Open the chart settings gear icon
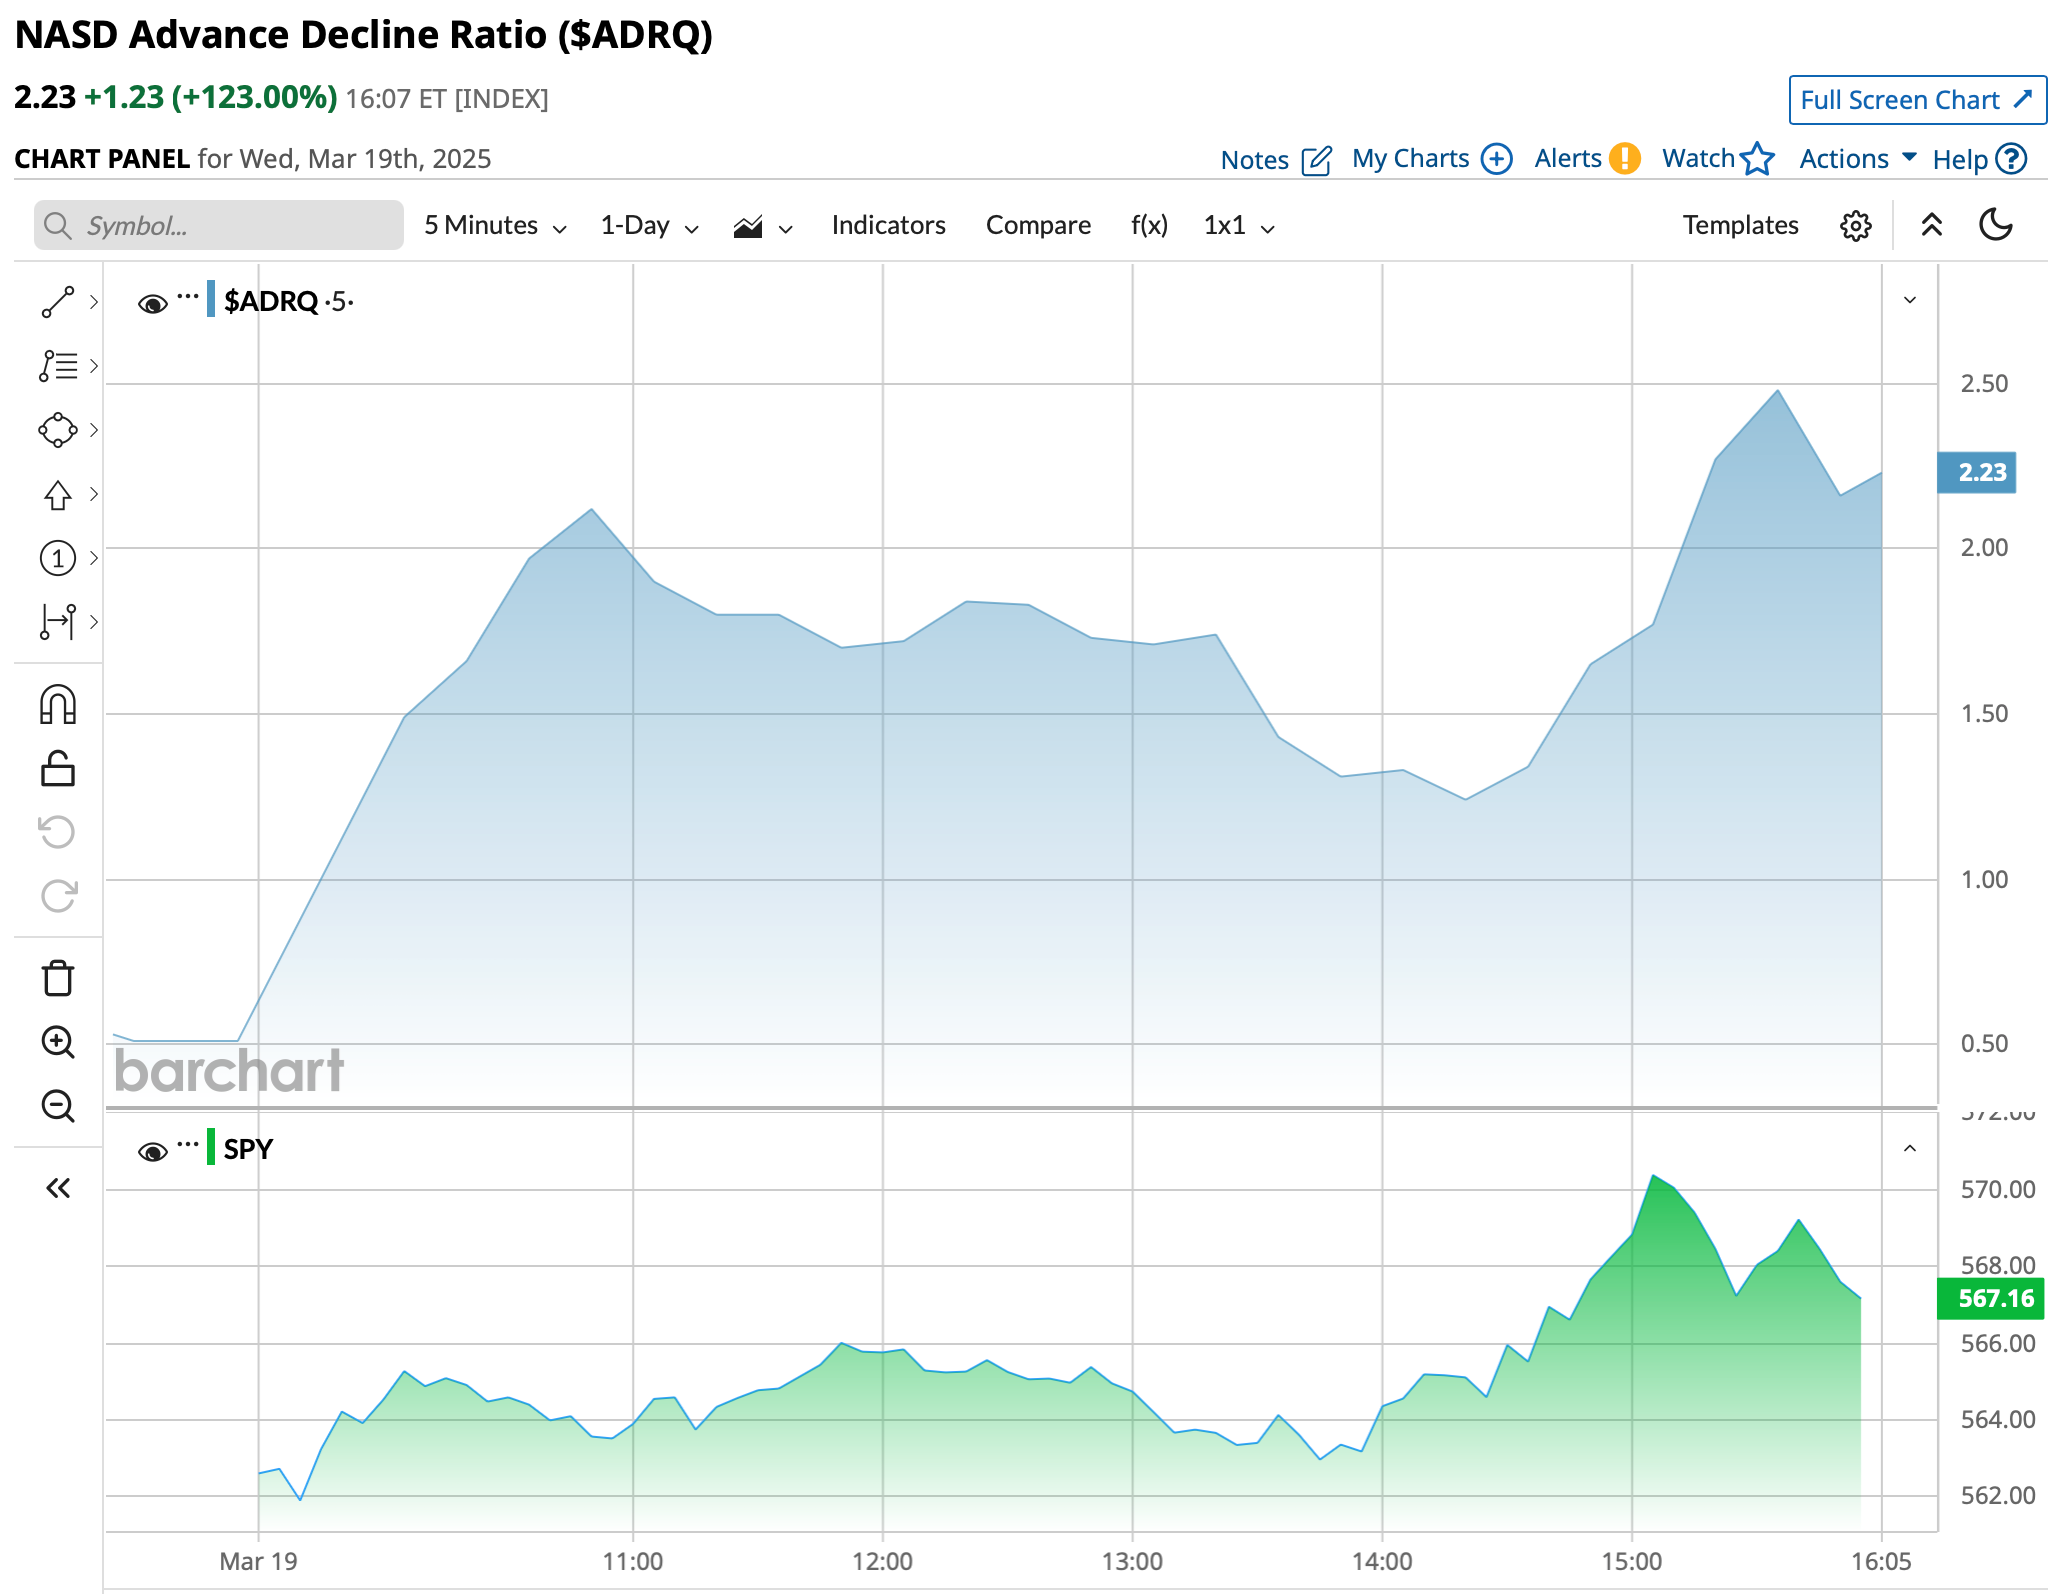Image resolution: width=2072 pixels, height=1594 pixels. click(x=1855, y=226)
